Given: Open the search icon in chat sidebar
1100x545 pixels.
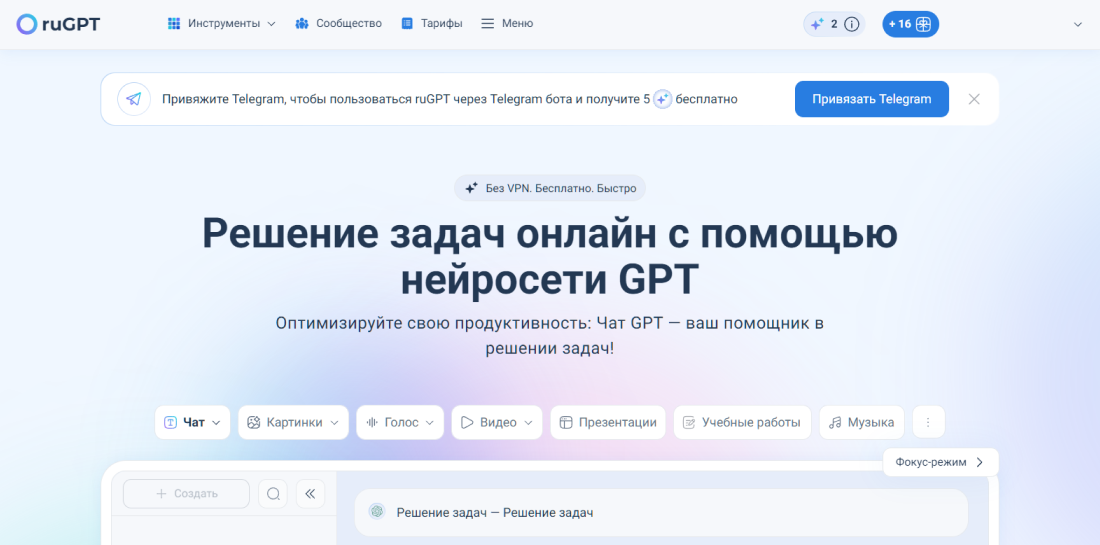Looking at the screenshot, I should [x=273, y=493].
